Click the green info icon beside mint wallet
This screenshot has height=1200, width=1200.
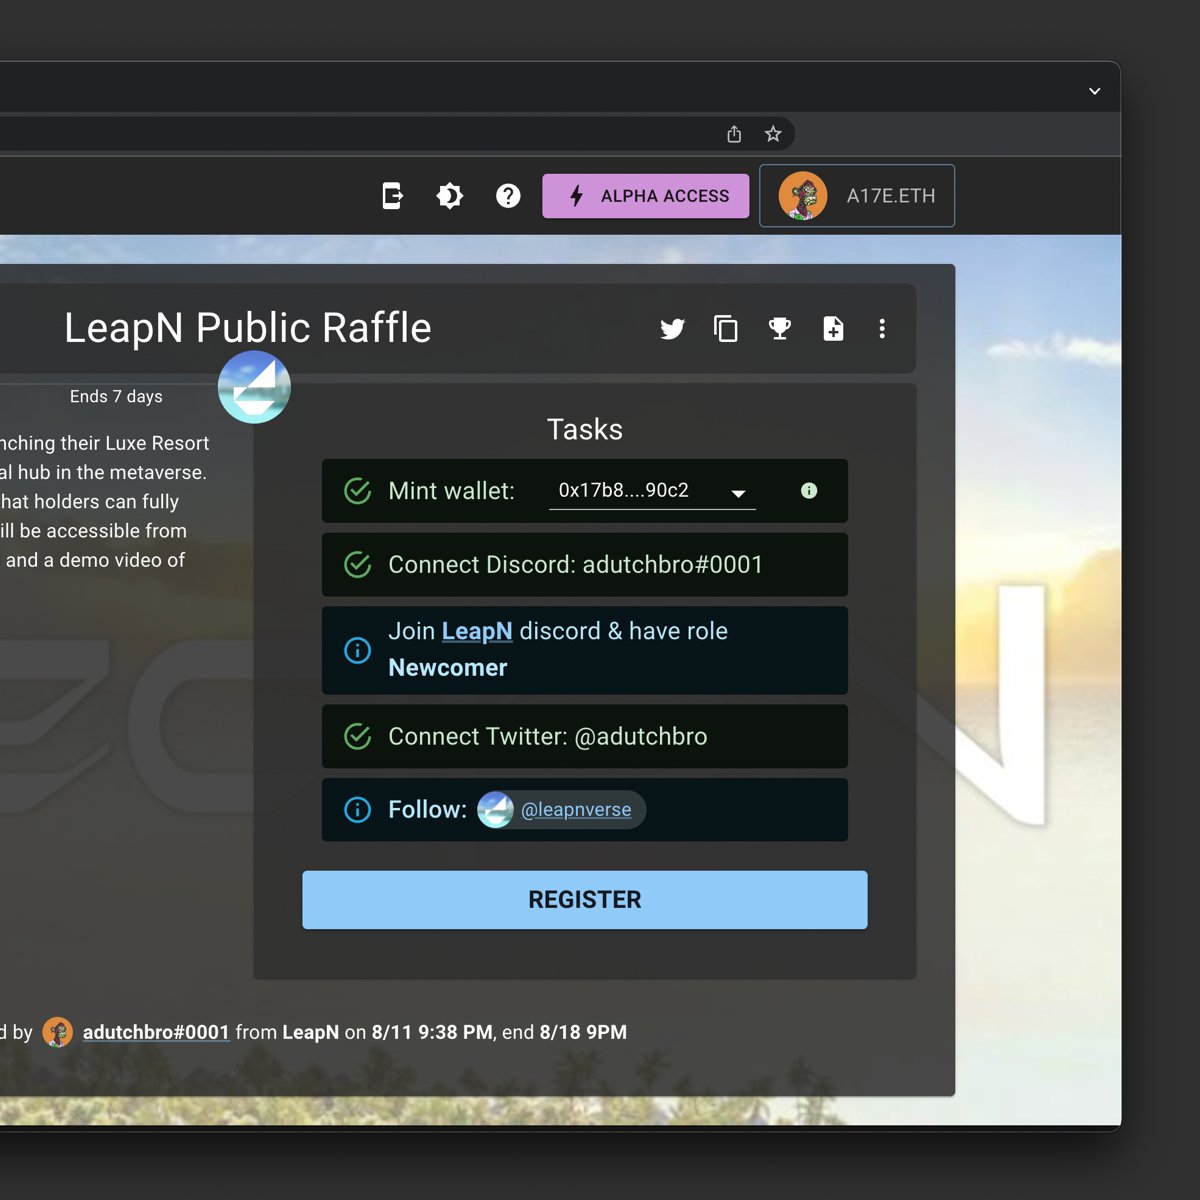(809, 491)
